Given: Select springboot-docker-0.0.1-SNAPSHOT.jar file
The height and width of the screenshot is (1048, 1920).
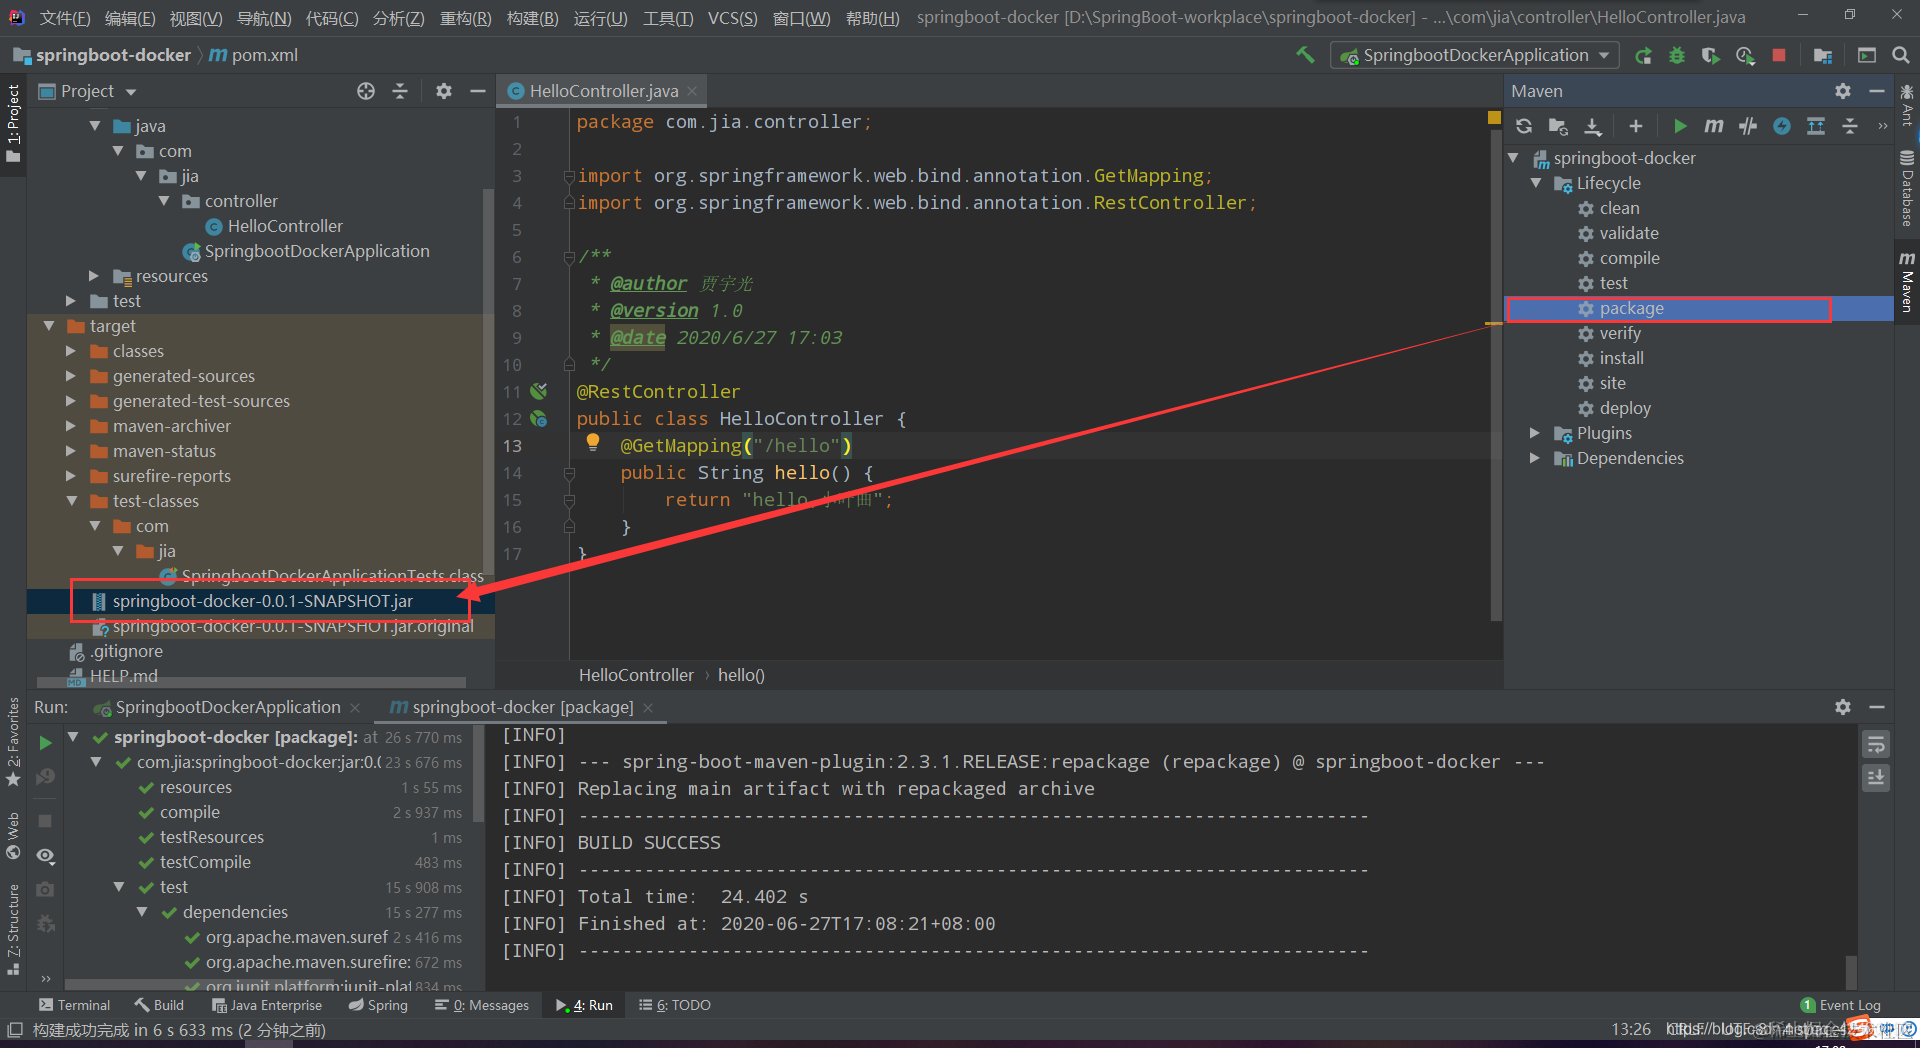Looking at the screenshot, I should coord(262,601).
